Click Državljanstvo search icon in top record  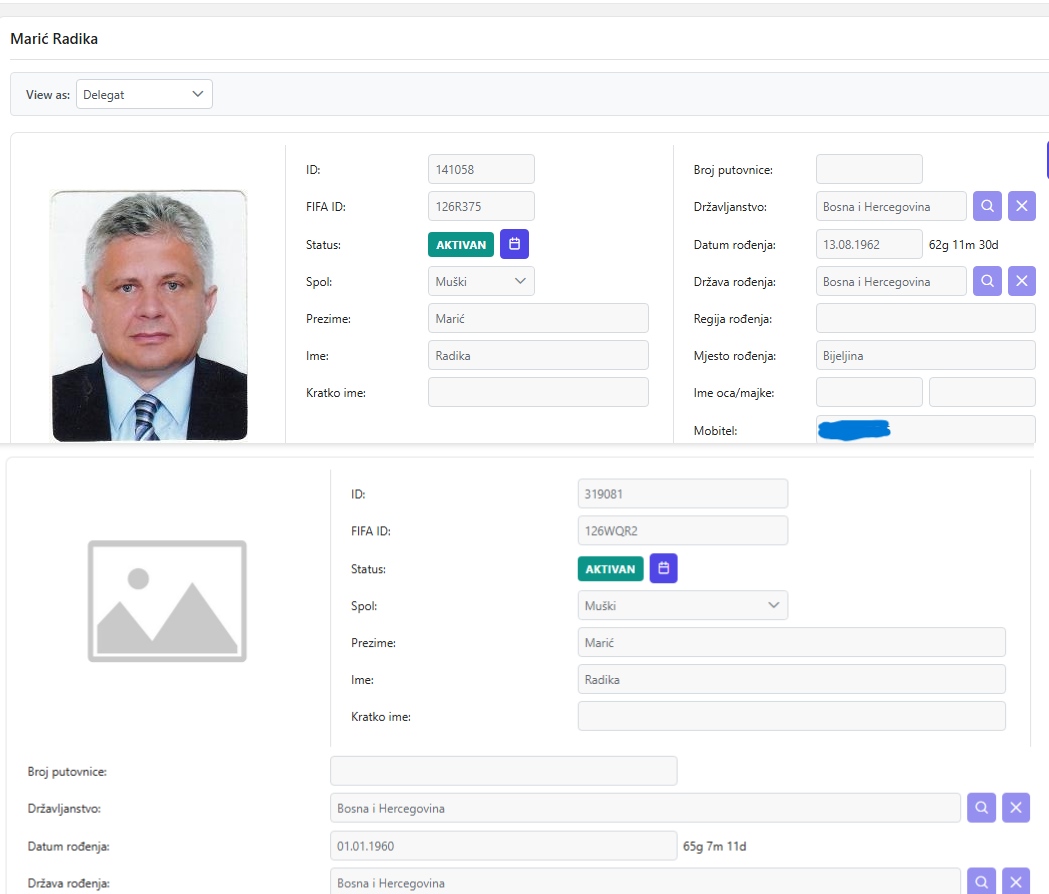987,206
